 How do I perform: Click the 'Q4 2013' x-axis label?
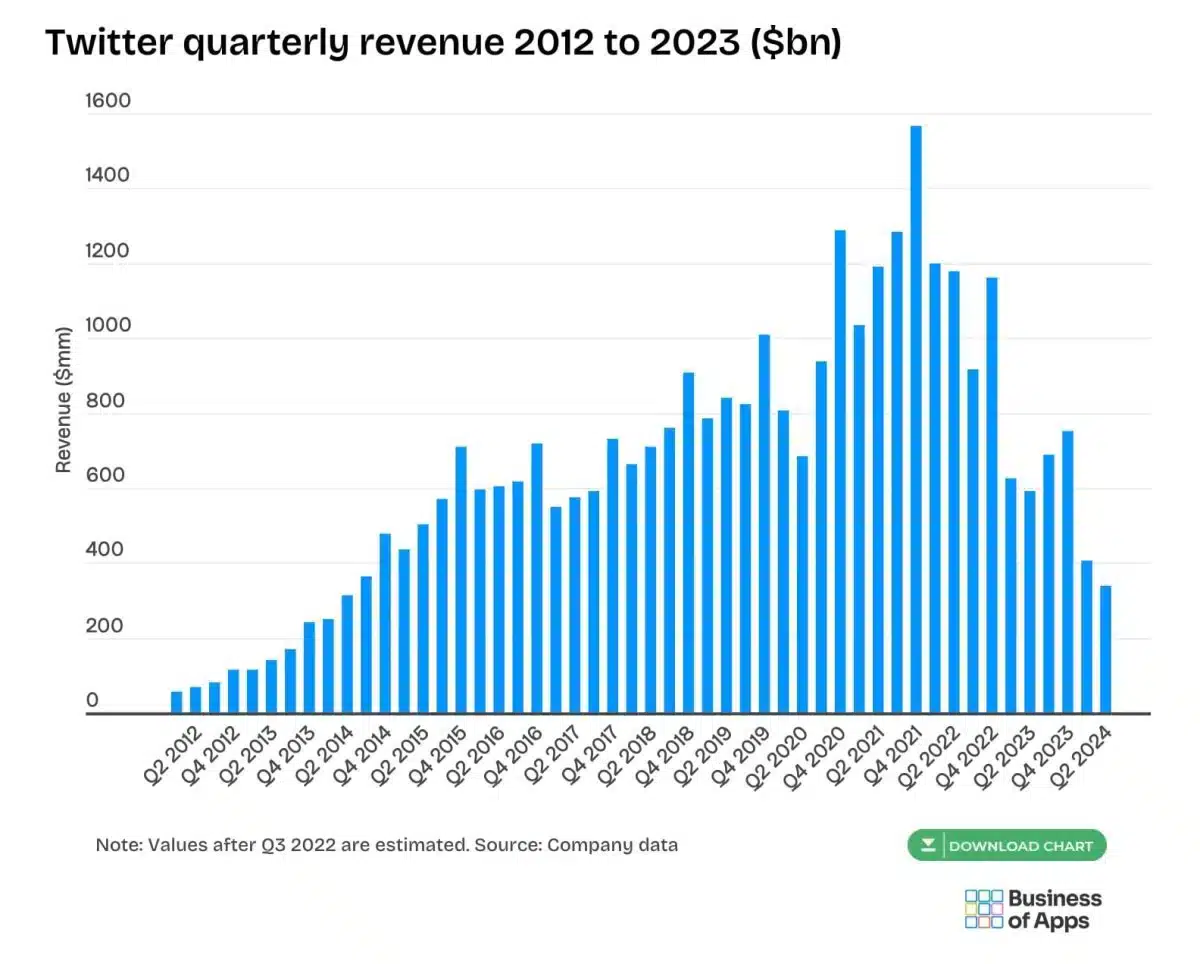(x=286, y=757)
